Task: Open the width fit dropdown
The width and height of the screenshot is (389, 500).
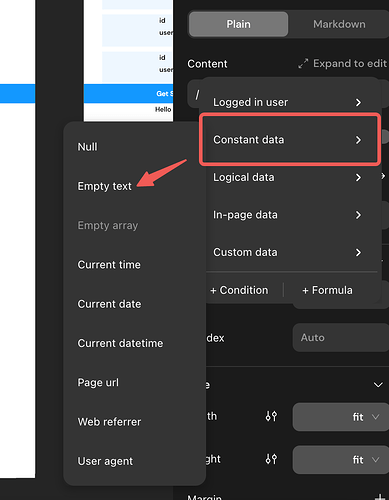Action: point(341,417)
